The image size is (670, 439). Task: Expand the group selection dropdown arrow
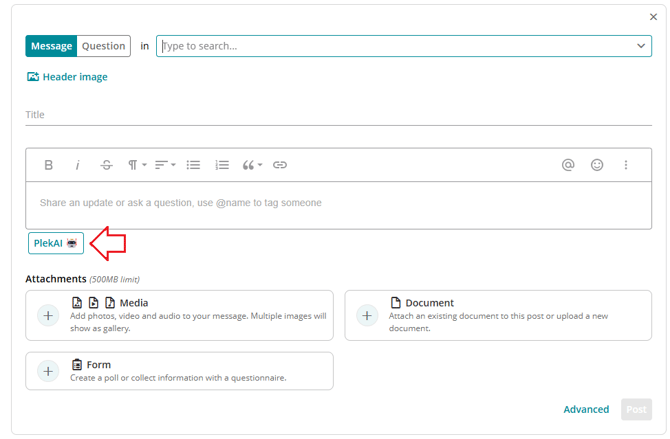point(641,46)
